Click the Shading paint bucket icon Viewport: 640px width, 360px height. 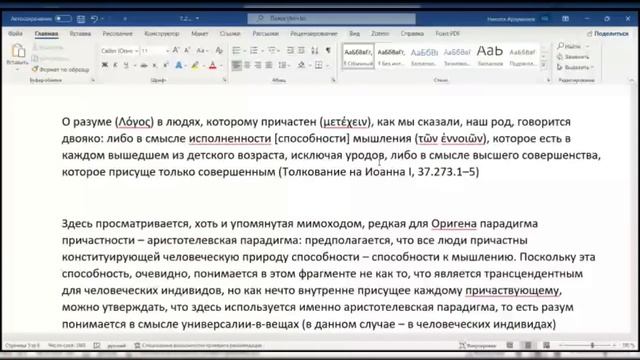[301, 65]
